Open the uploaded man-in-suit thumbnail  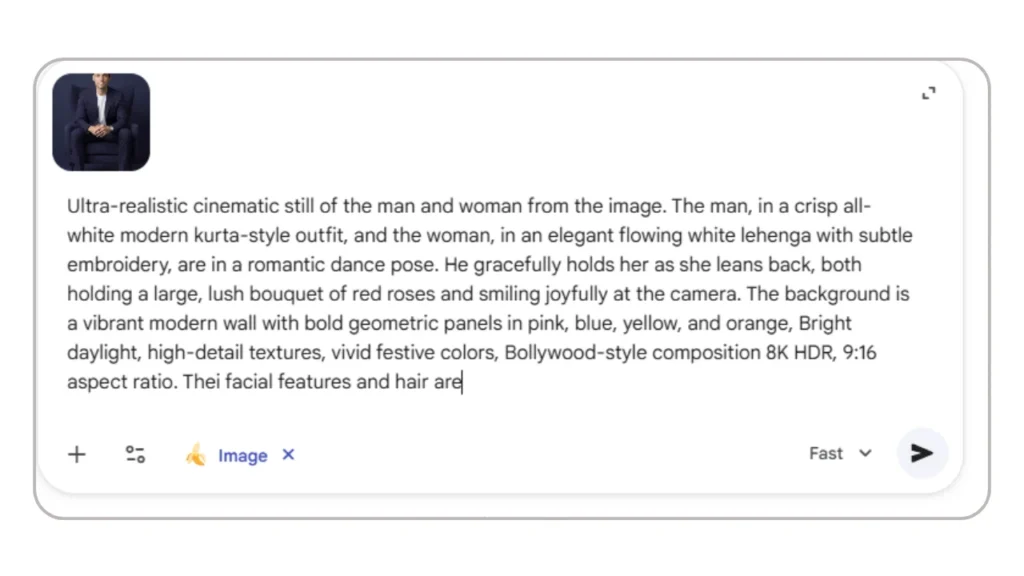pos(101,121)
